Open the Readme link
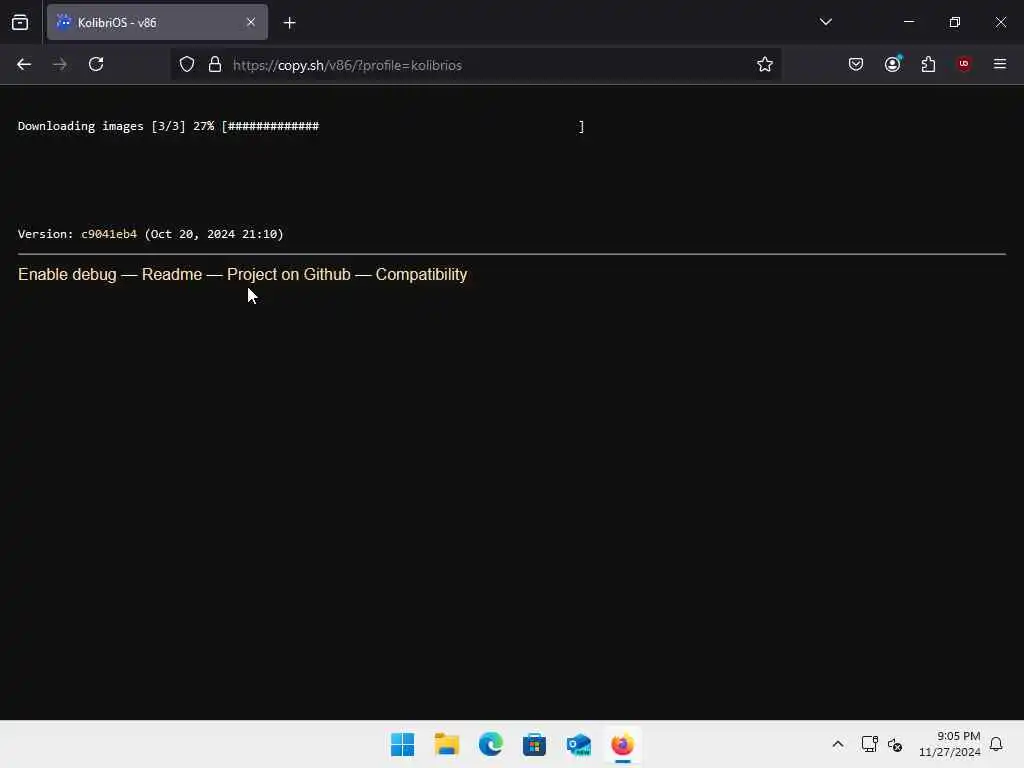The width and height of the screenshot is (1024, 768). pos(172,274)
